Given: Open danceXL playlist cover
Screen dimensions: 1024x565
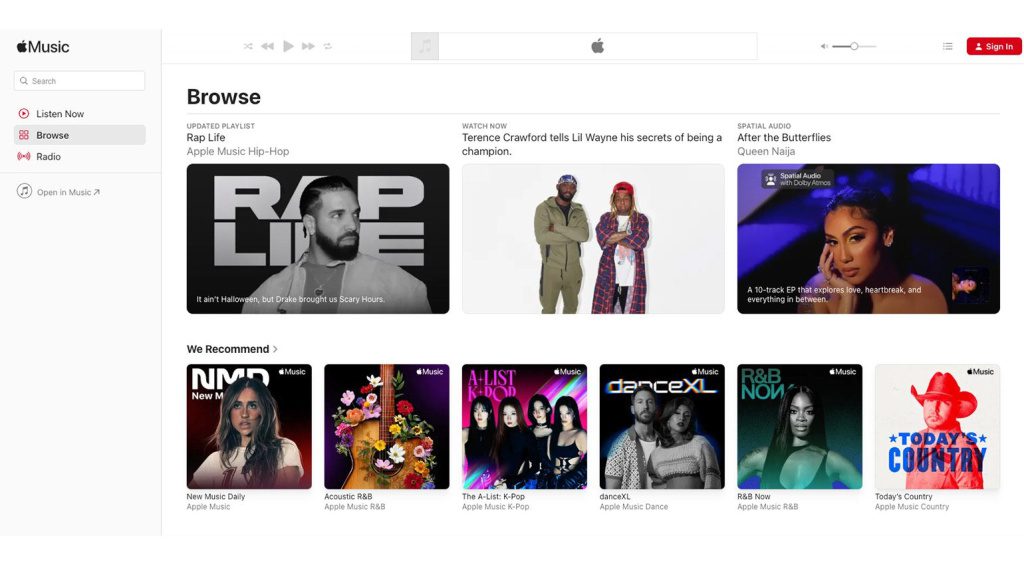Looking at the screenshot, I should coord(662,427).
